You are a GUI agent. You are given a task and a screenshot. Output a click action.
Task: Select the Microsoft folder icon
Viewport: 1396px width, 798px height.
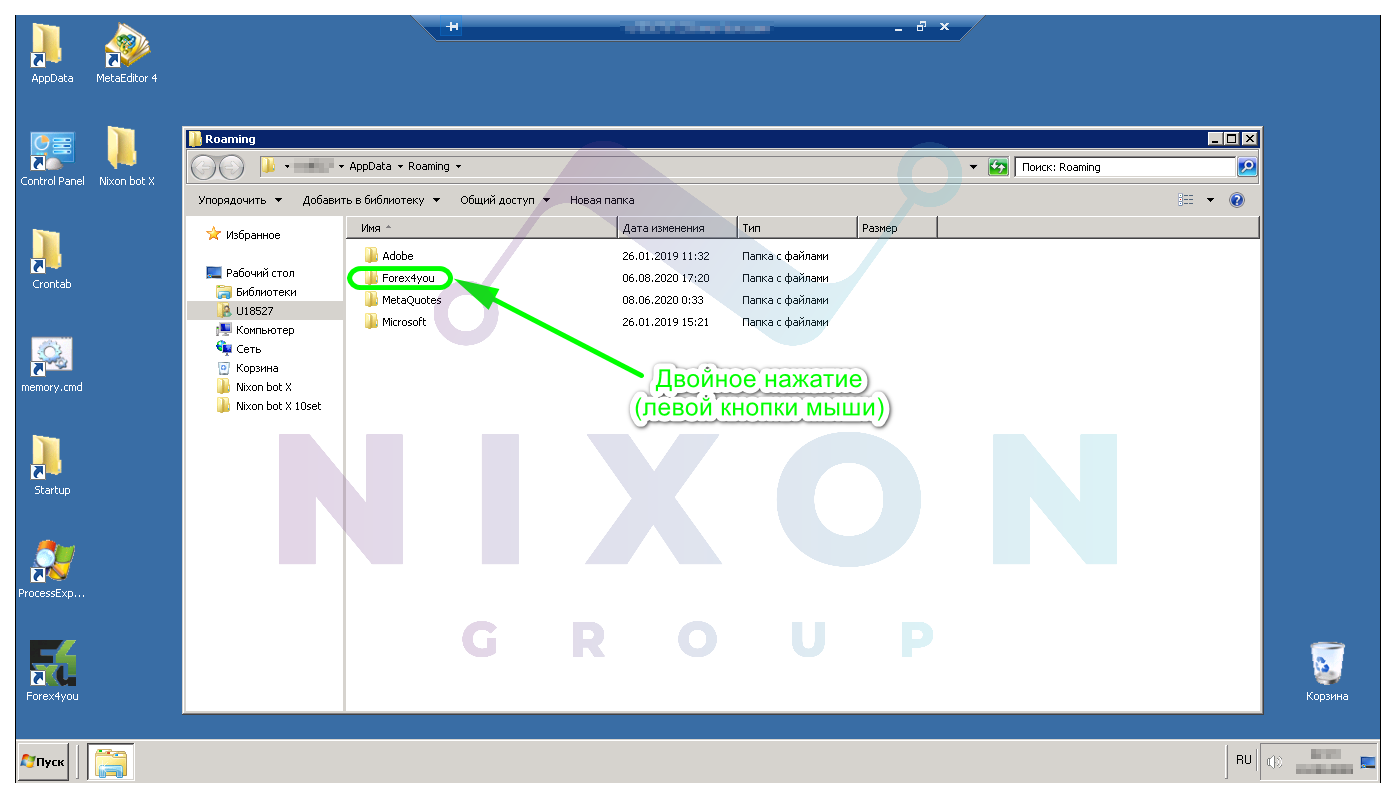[371, 322]
